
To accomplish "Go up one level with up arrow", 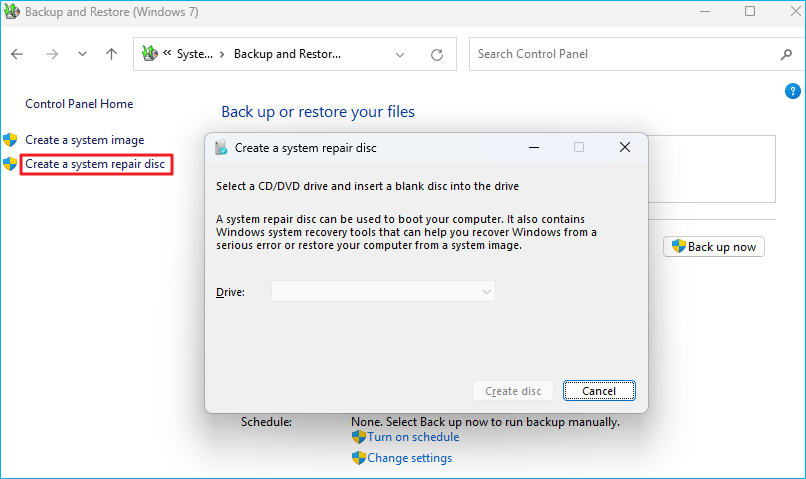I will [x=111, y=54].
